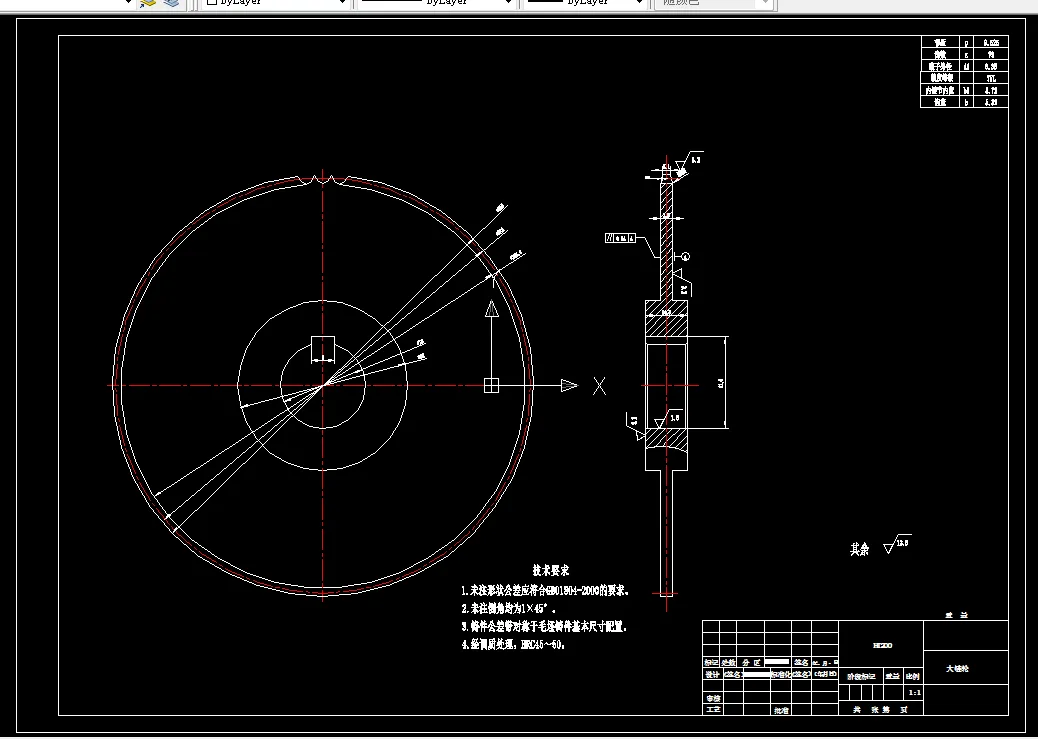Click the 1.6 roughness symbol in the bore section

[669, 419]
